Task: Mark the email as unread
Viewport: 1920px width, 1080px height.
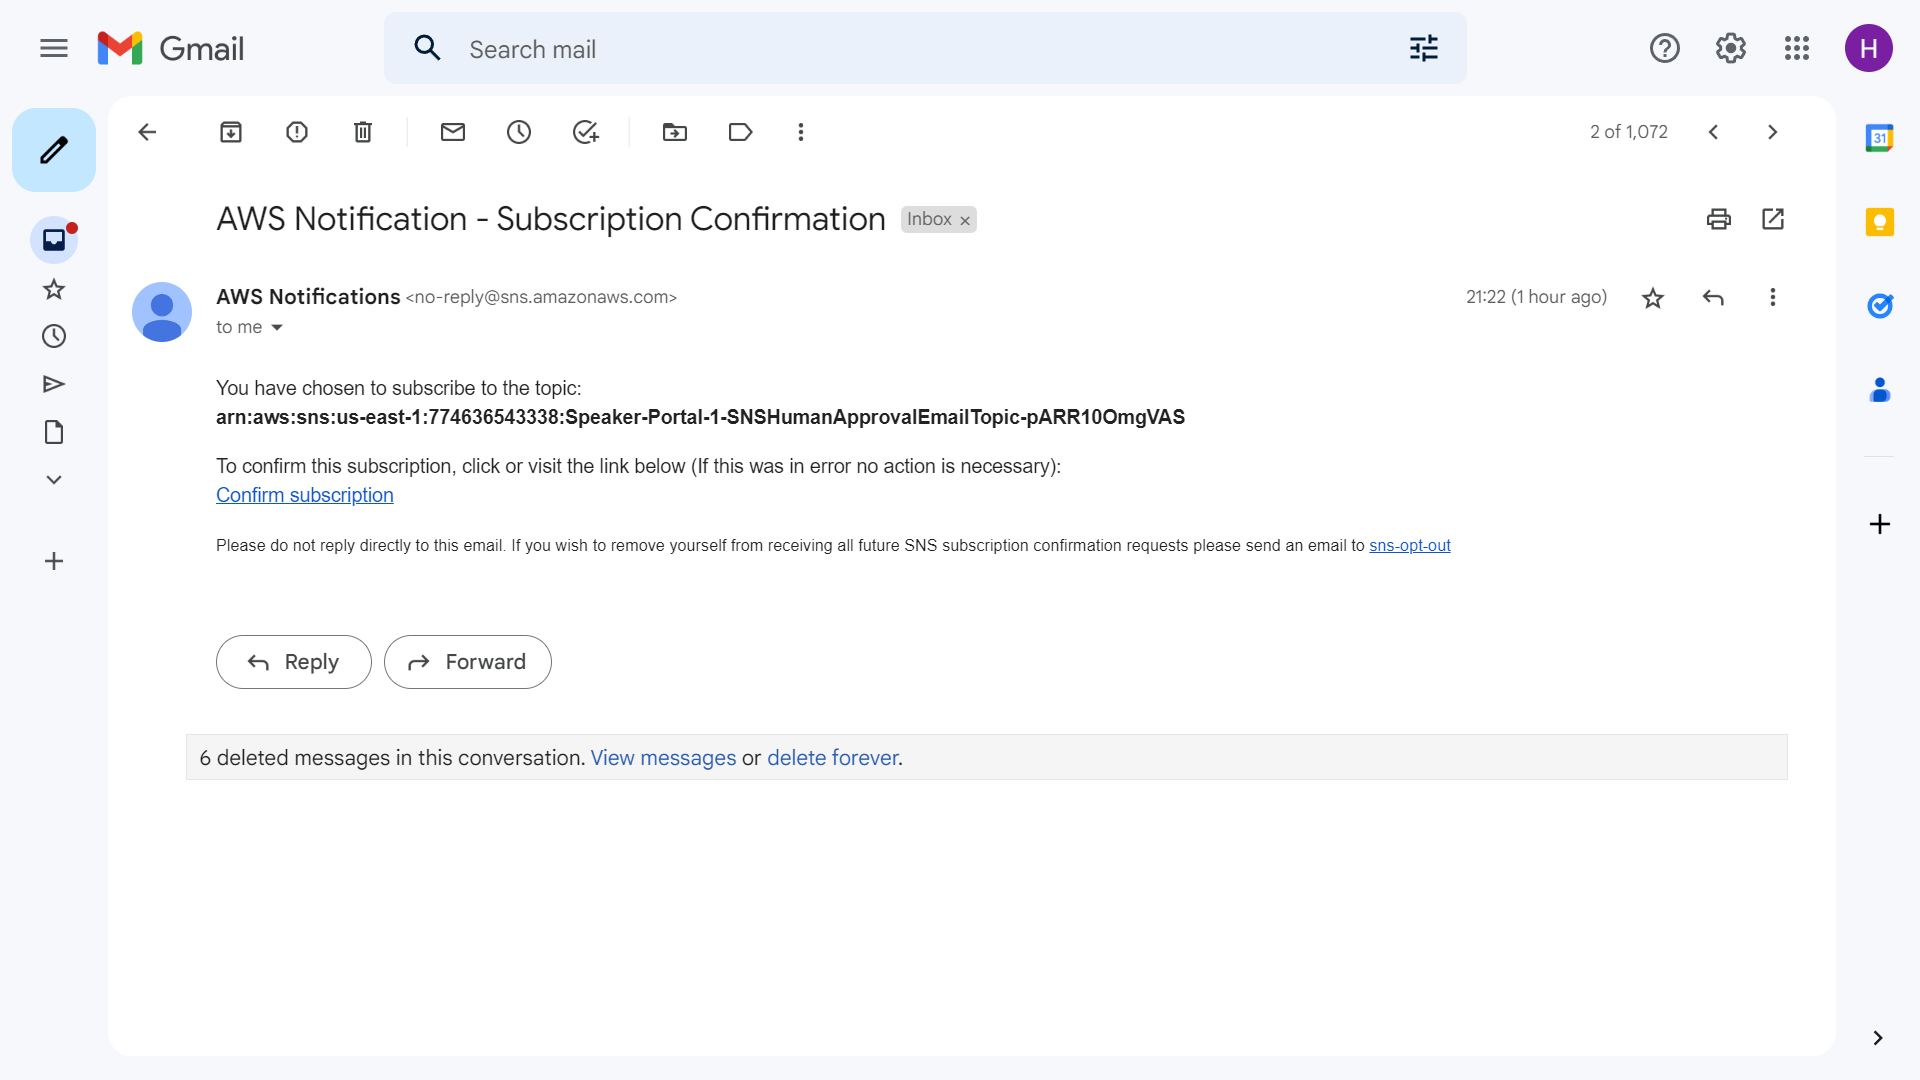Action: [x=453, y=132]
